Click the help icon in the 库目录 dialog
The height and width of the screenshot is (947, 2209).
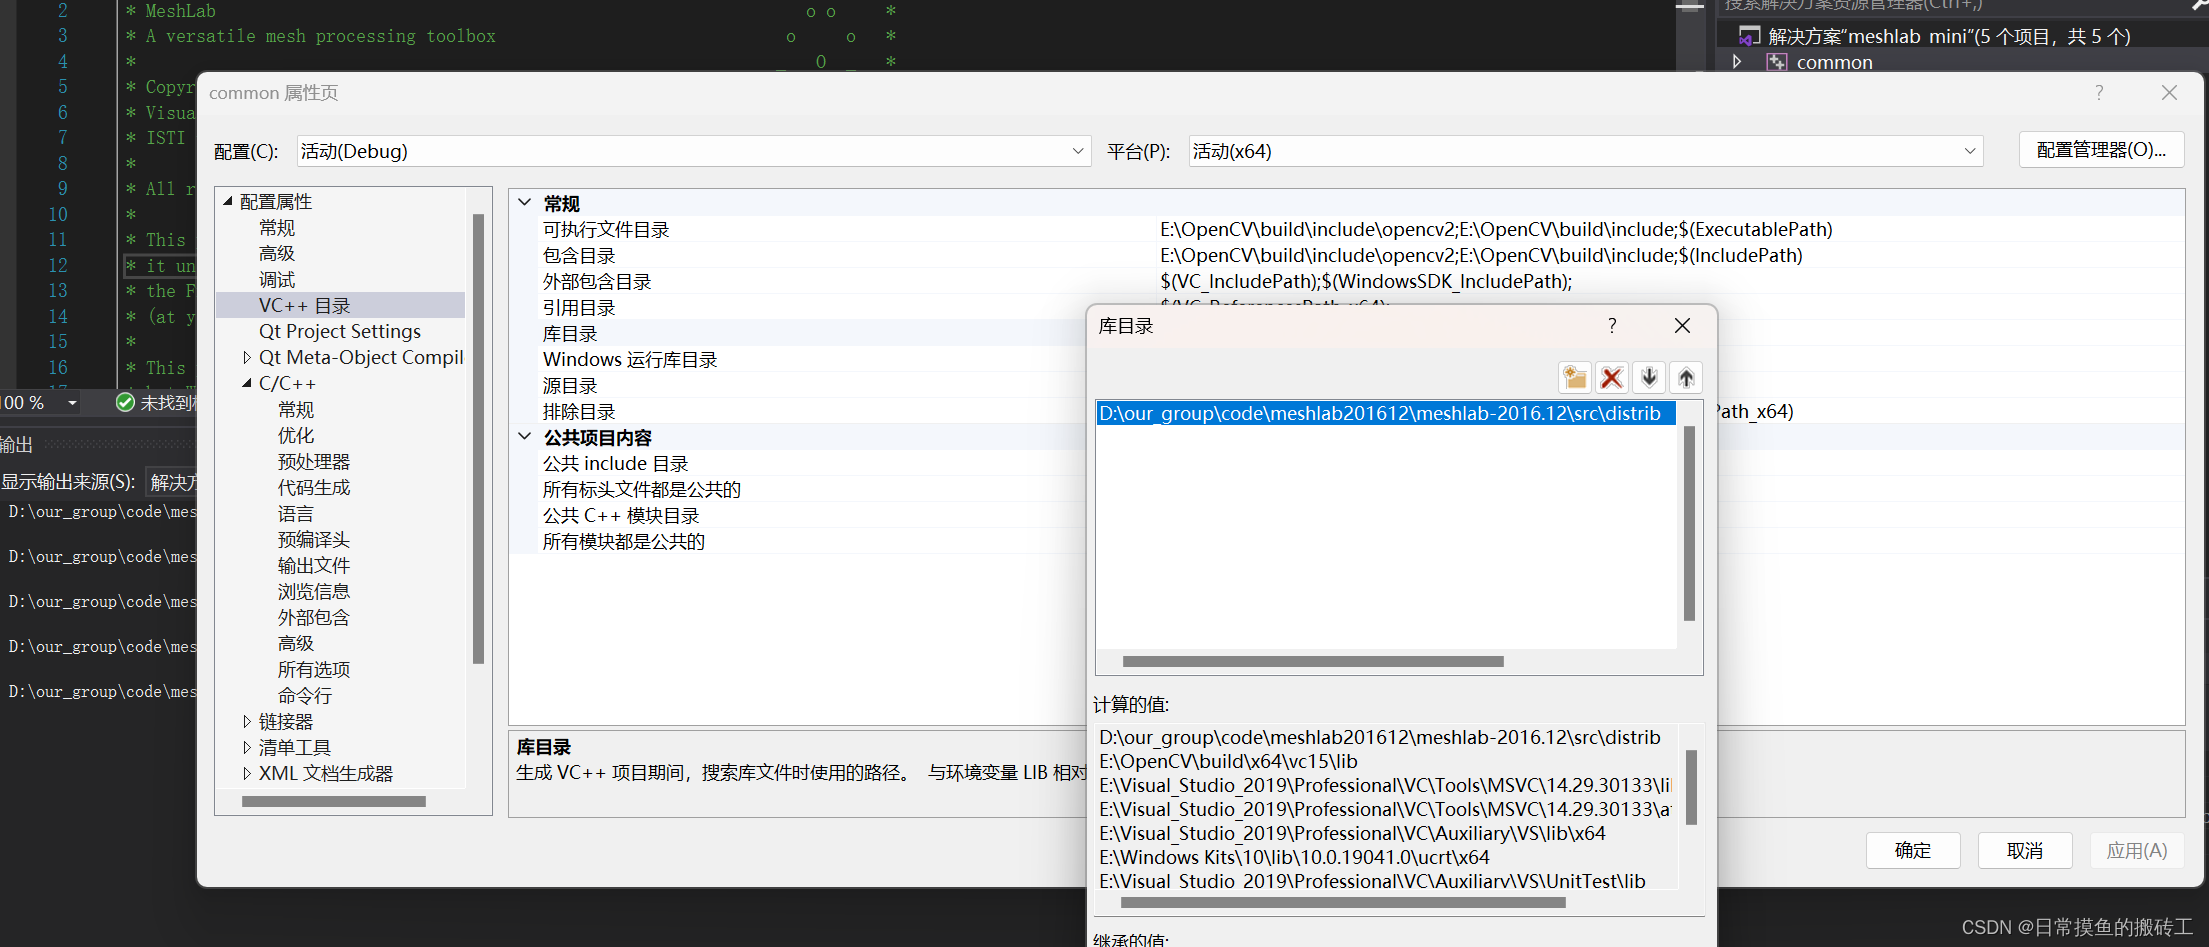1611,325
